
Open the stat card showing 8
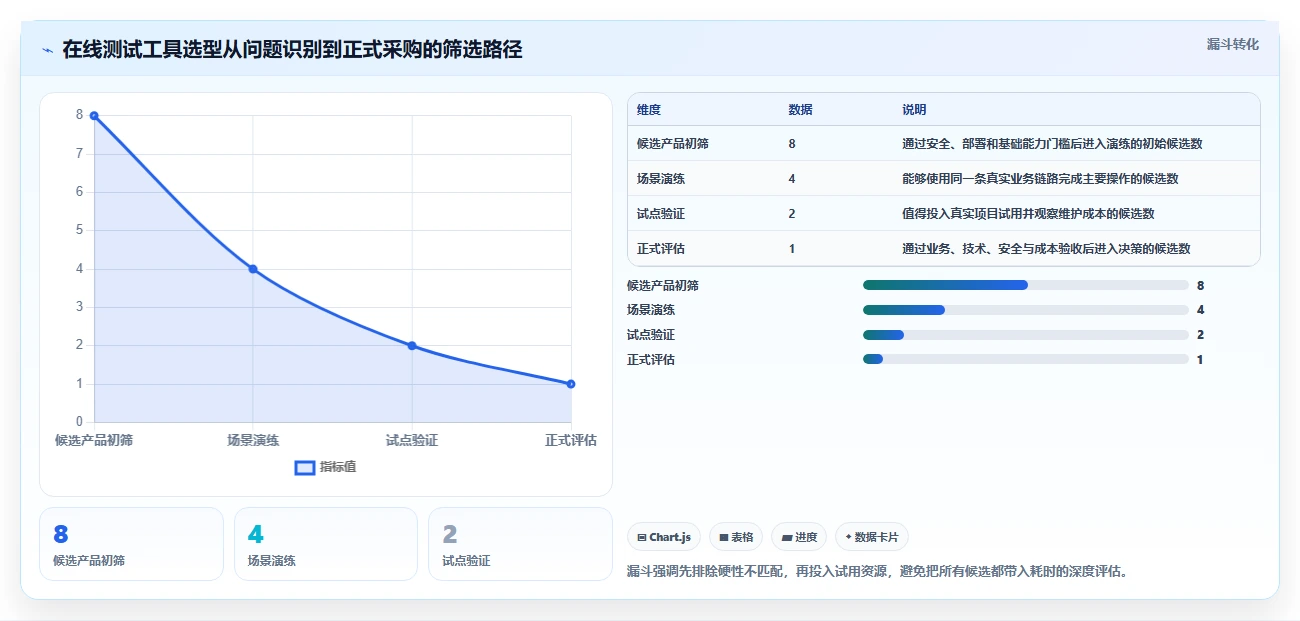[131, 544]
